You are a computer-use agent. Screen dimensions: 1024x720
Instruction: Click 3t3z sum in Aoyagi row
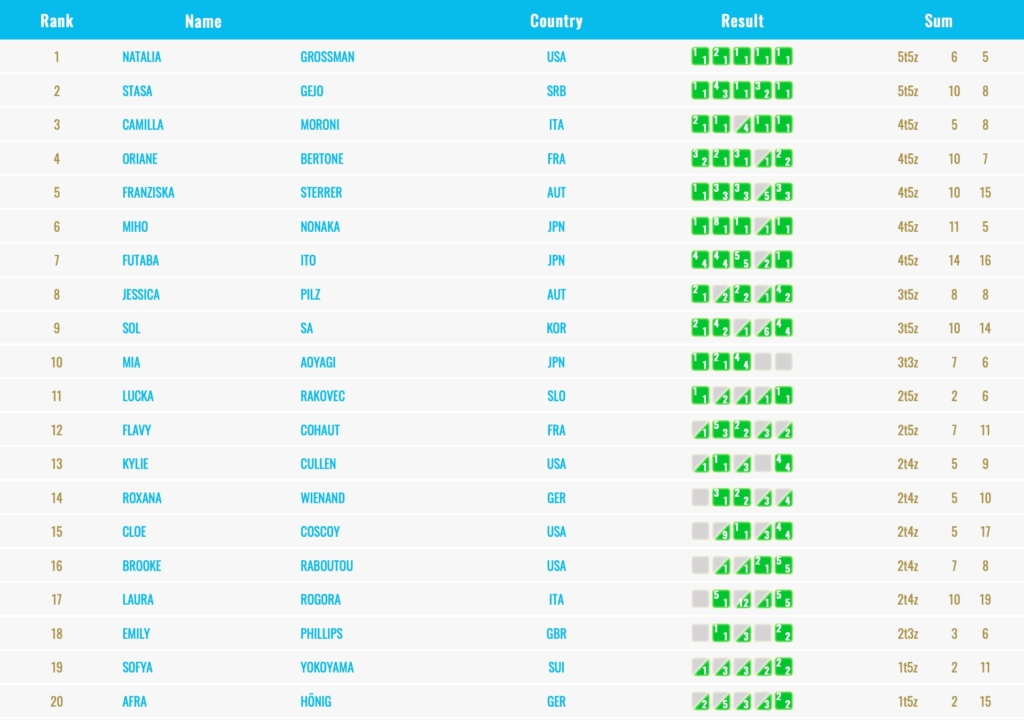click(908, 363)
